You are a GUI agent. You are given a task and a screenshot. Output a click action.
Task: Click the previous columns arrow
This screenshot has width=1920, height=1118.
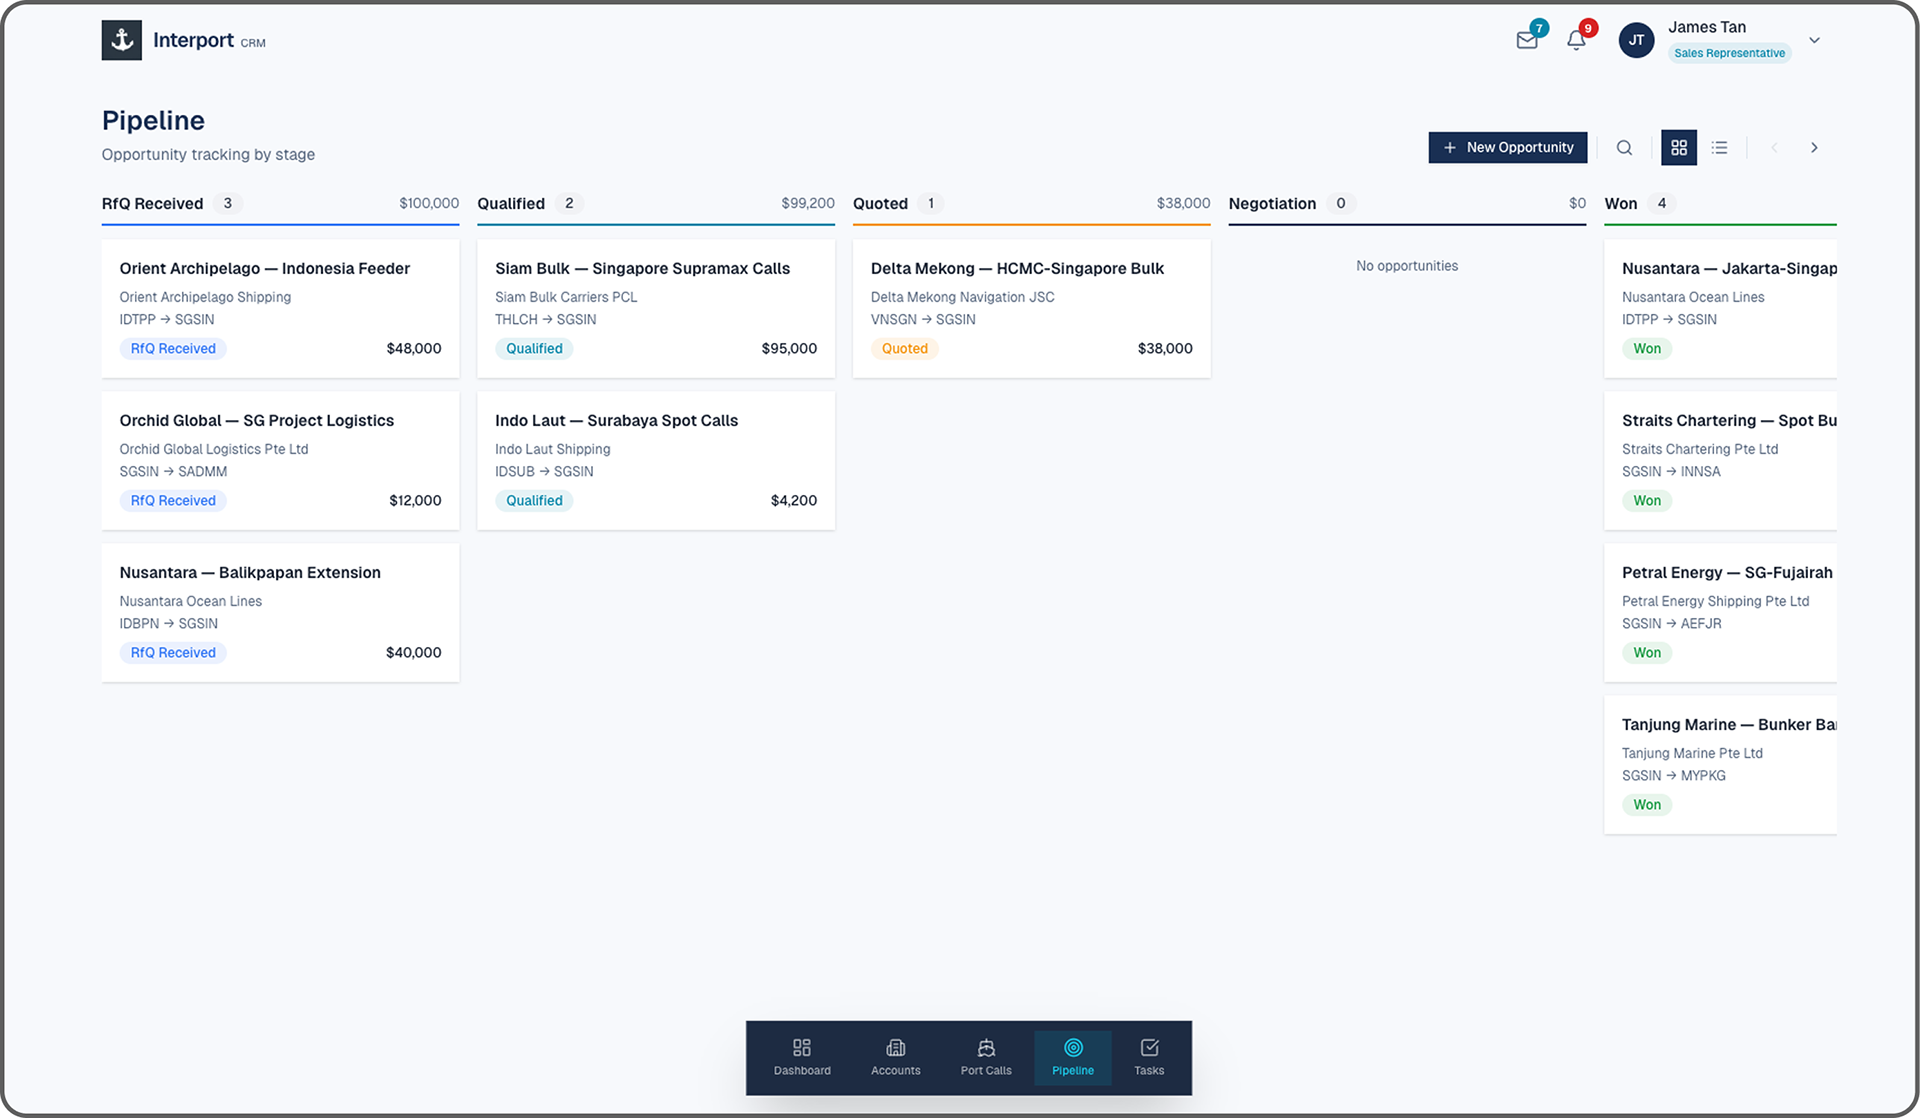point(1774,148)
